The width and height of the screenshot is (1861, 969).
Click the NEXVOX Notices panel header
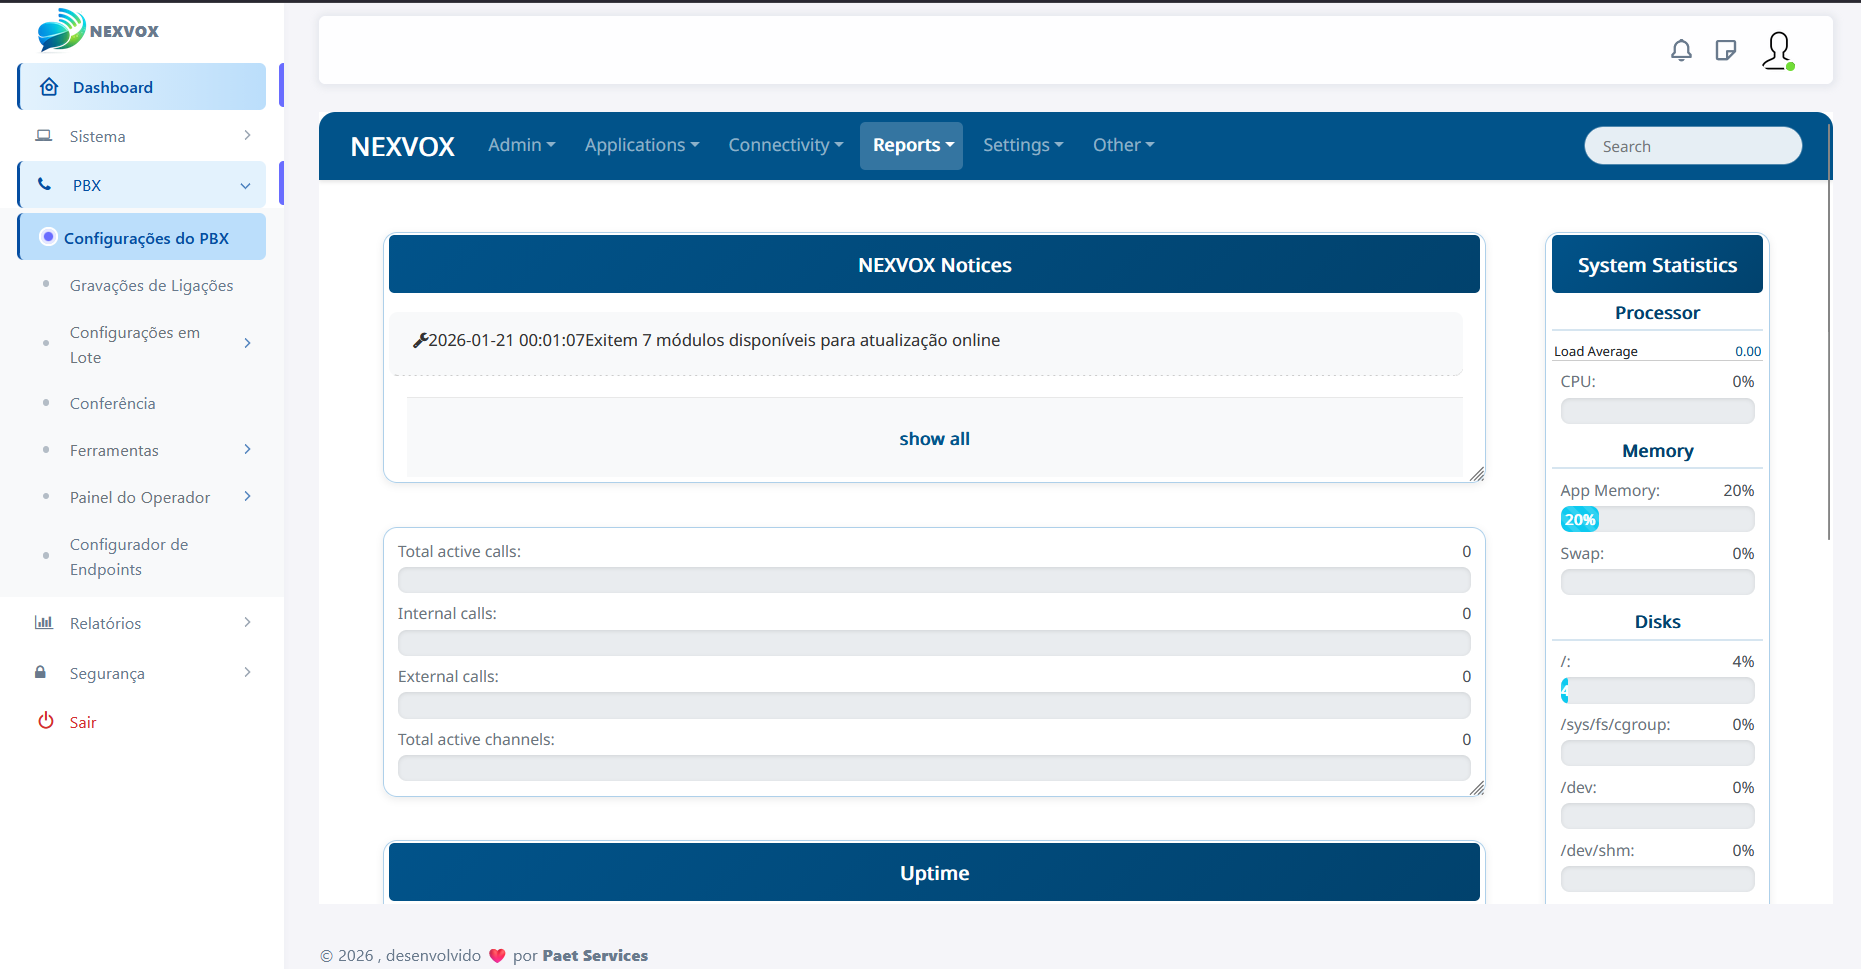934,264
